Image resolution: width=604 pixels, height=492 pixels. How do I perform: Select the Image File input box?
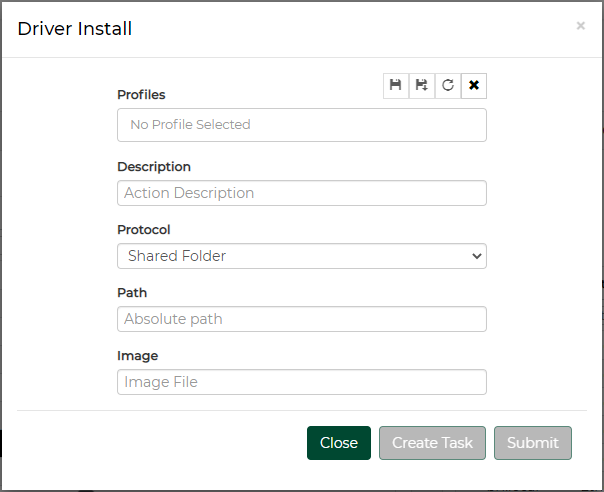click(x=301, y=382)
